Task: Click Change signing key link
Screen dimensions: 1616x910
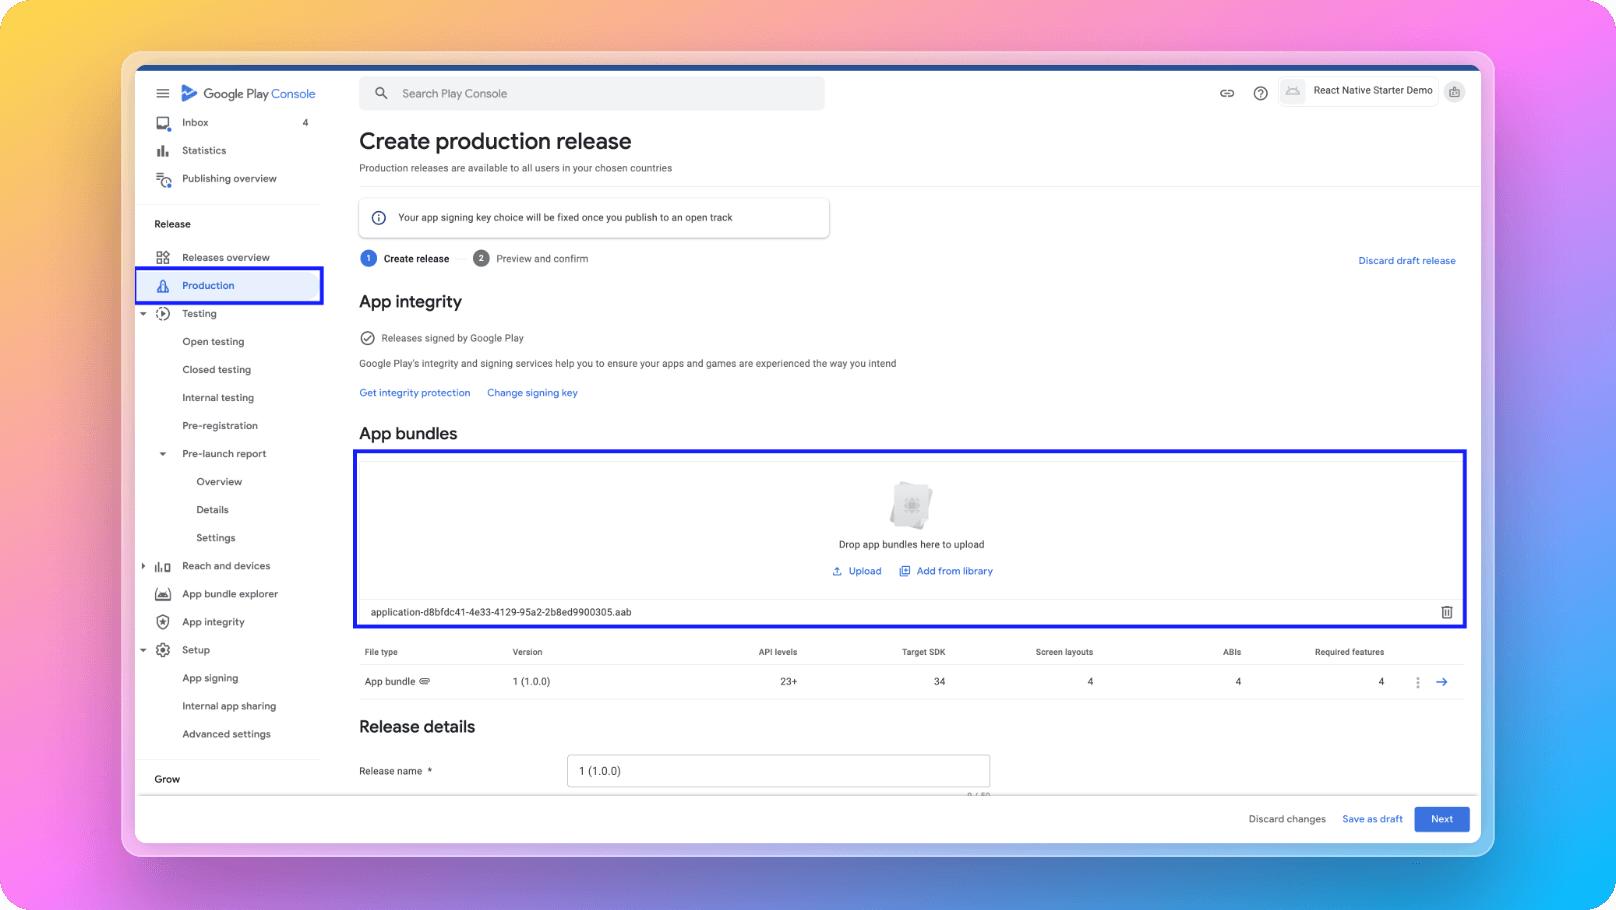Action: tap(532, 393)
